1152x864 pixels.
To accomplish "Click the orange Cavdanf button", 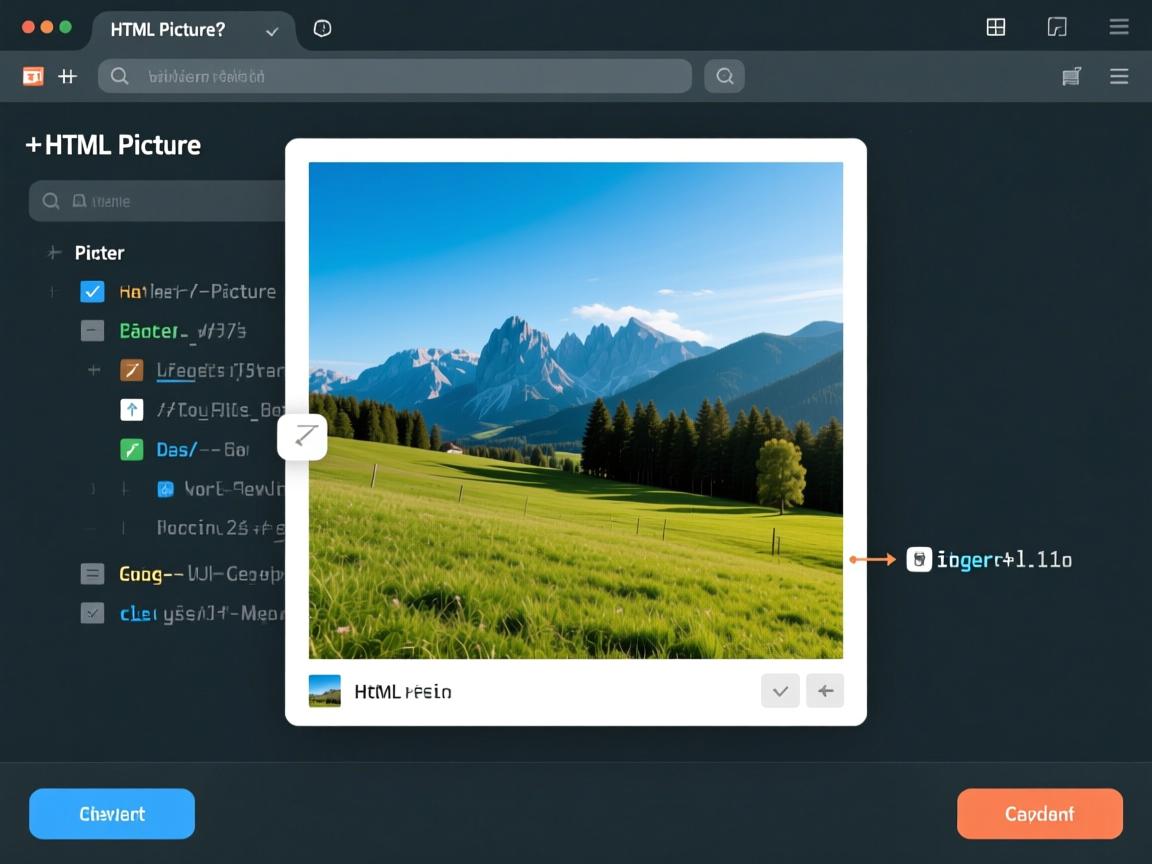I will click(x=1039, y=814).
